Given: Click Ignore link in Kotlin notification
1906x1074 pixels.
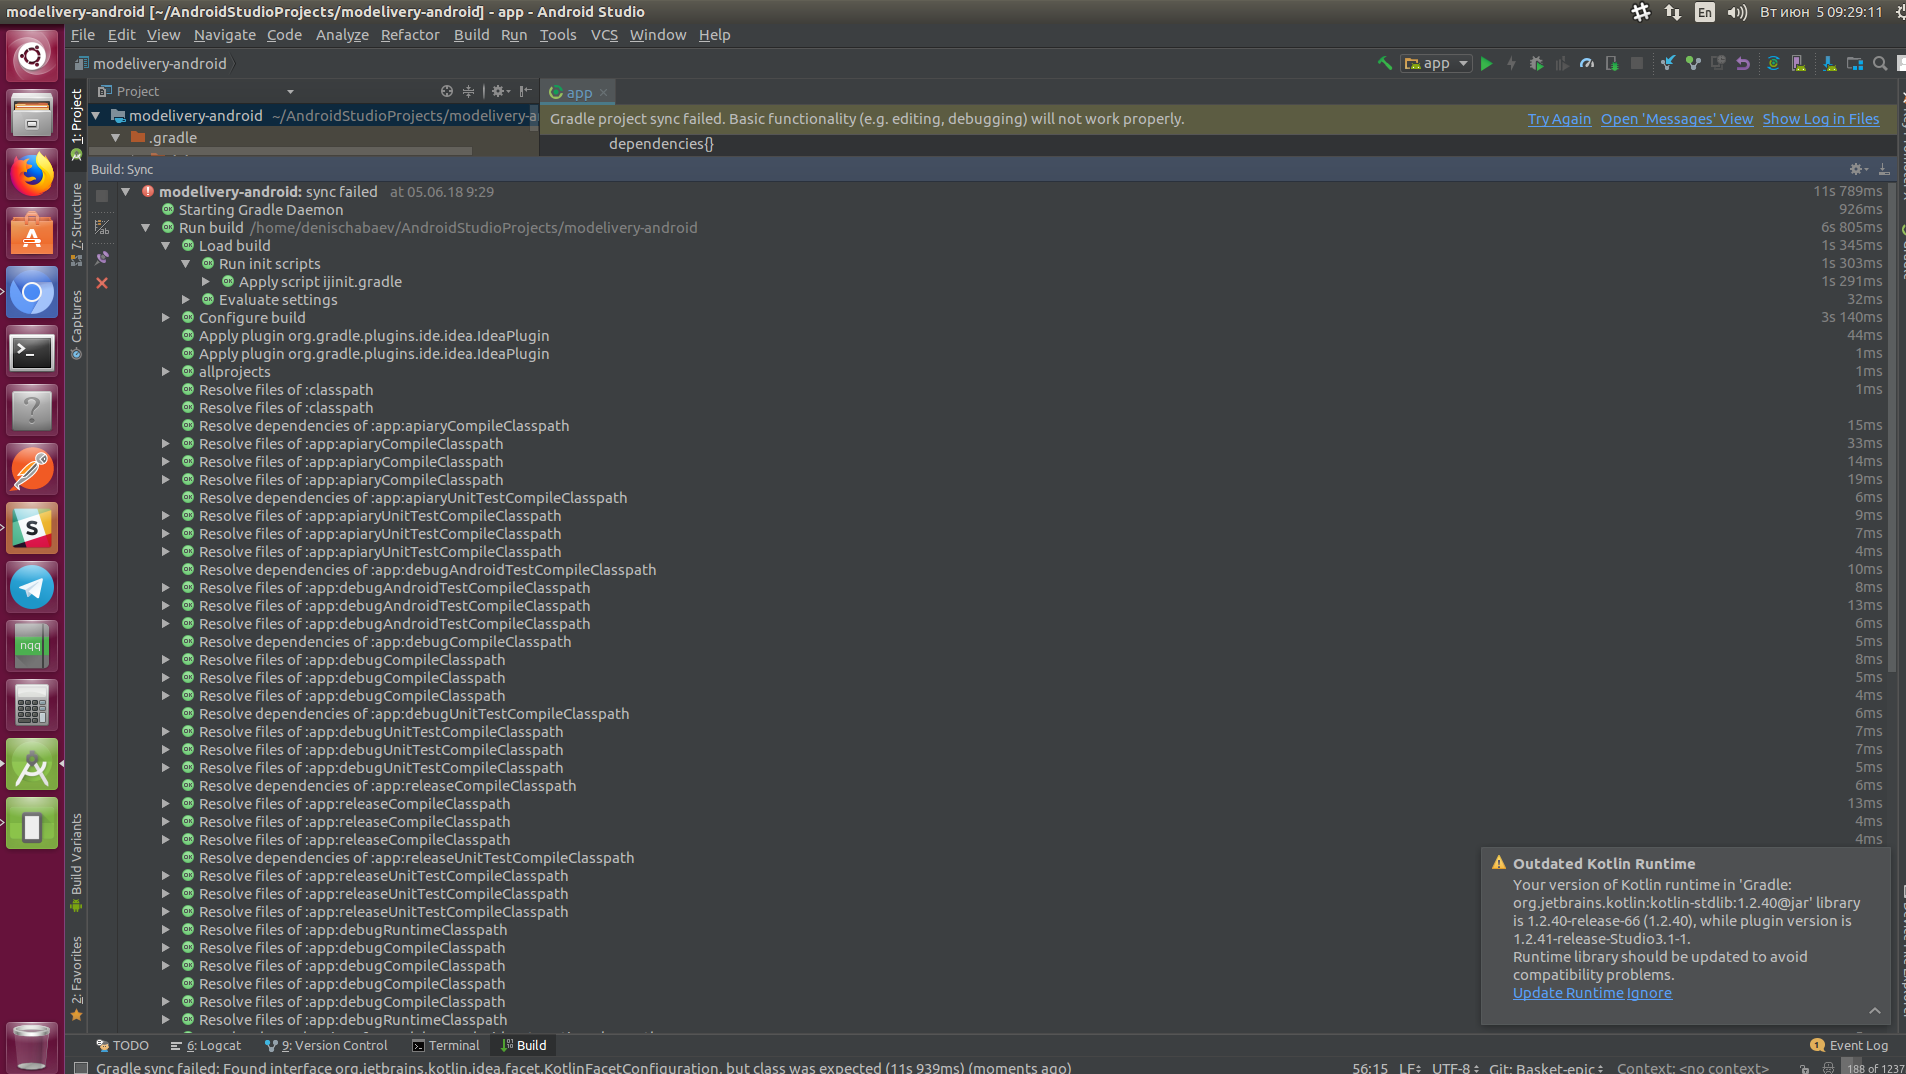Looking at the screenshot, I should tap(1649, 992).
